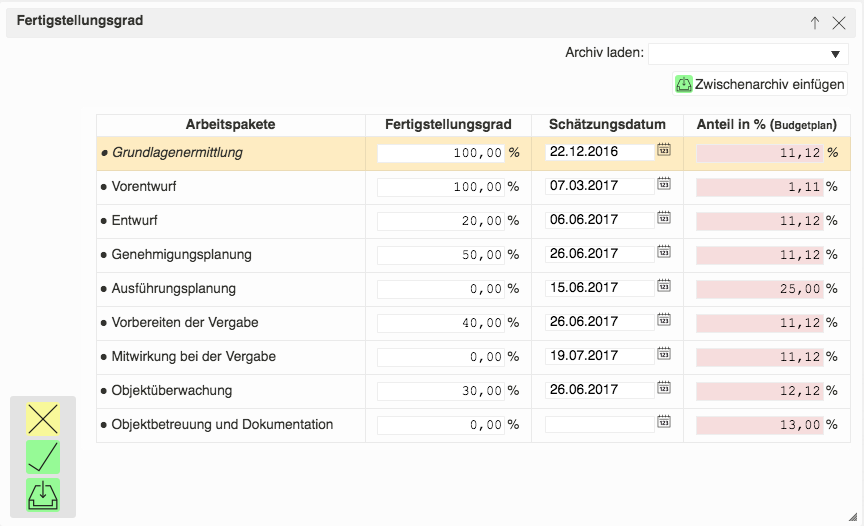Click the yellow cancel X icon
The image size is (864, 526).
point(43,419)
